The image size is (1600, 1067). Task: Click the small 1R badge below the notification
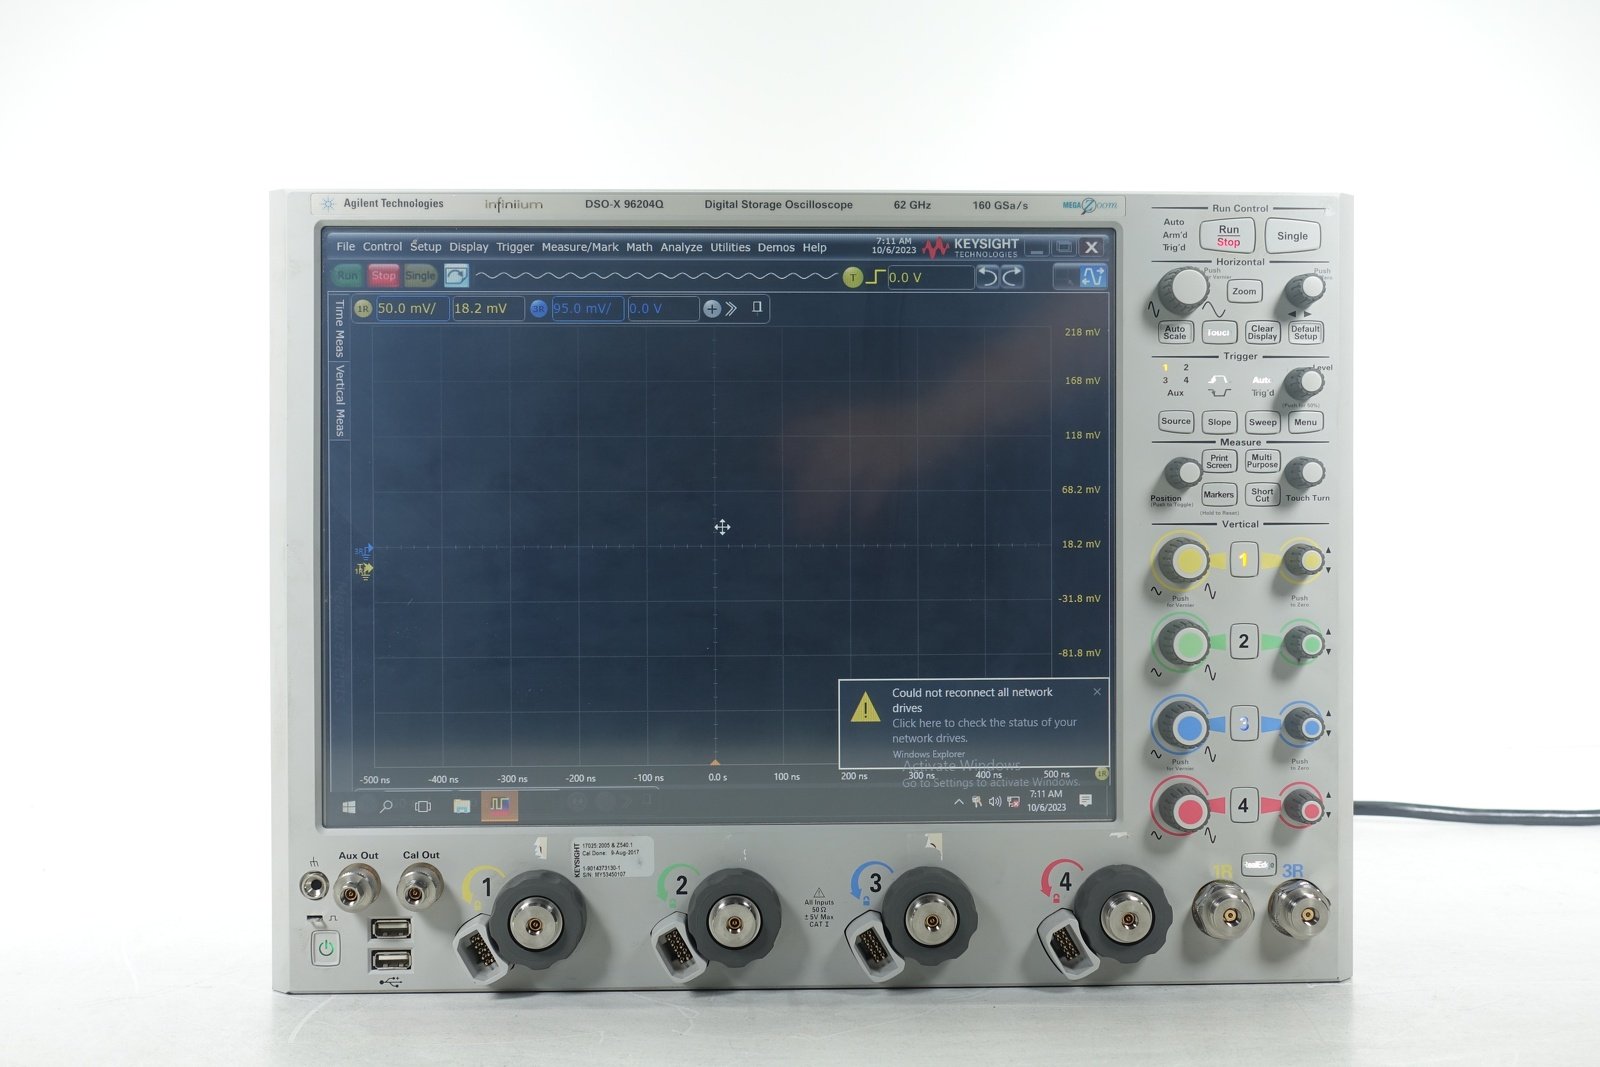click(1101, 774)
